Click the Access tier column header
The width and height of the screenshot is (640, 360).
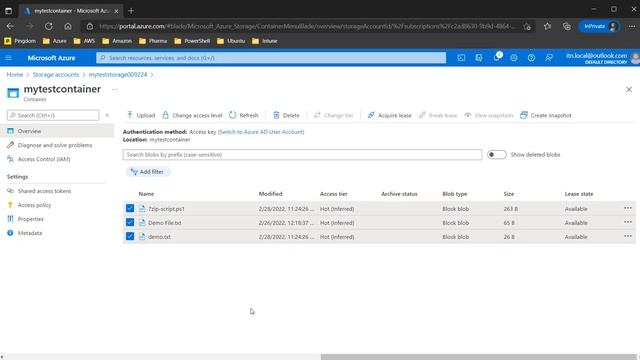[333, 194]
